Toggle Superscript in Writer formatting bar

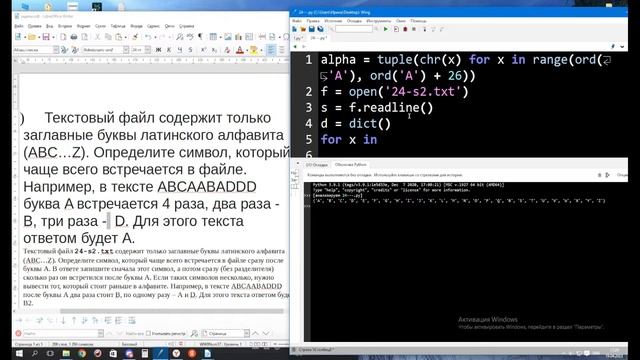click(x=204, y=50)
